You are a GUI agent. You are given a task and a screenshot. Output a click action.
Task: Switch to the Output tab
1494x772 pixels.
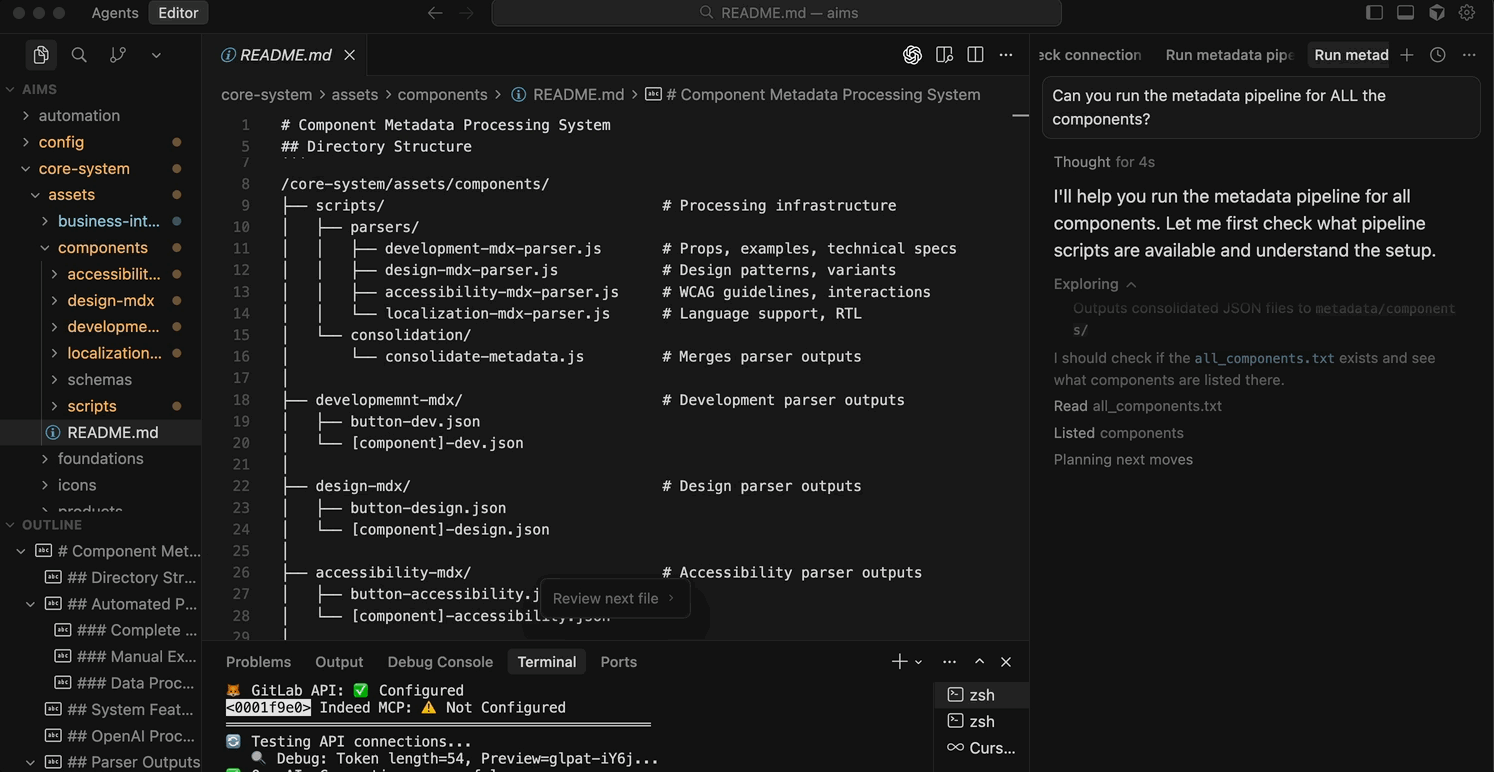pyautogui.click(x=338, y=661)
